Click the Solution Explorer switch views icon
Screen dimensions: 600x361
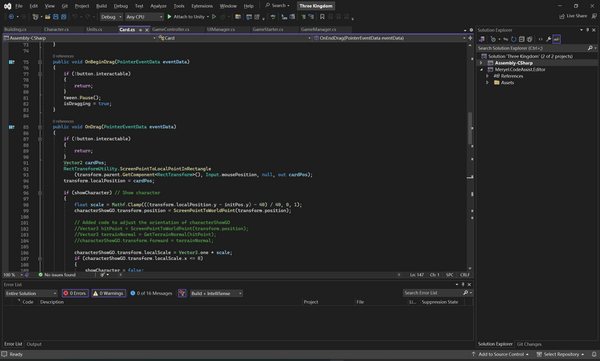click(x=482, y=39)
